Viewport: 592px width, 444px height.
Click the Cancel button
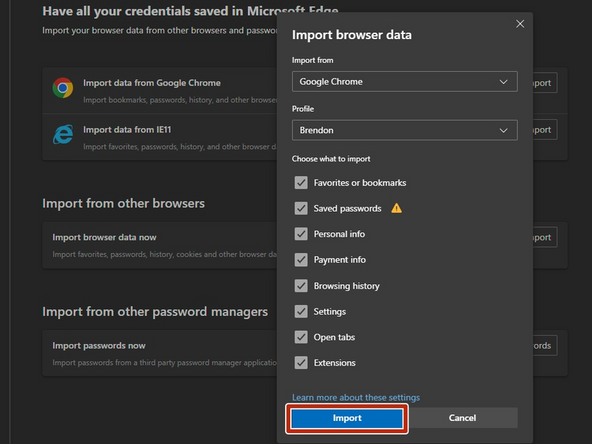point(462,418)
